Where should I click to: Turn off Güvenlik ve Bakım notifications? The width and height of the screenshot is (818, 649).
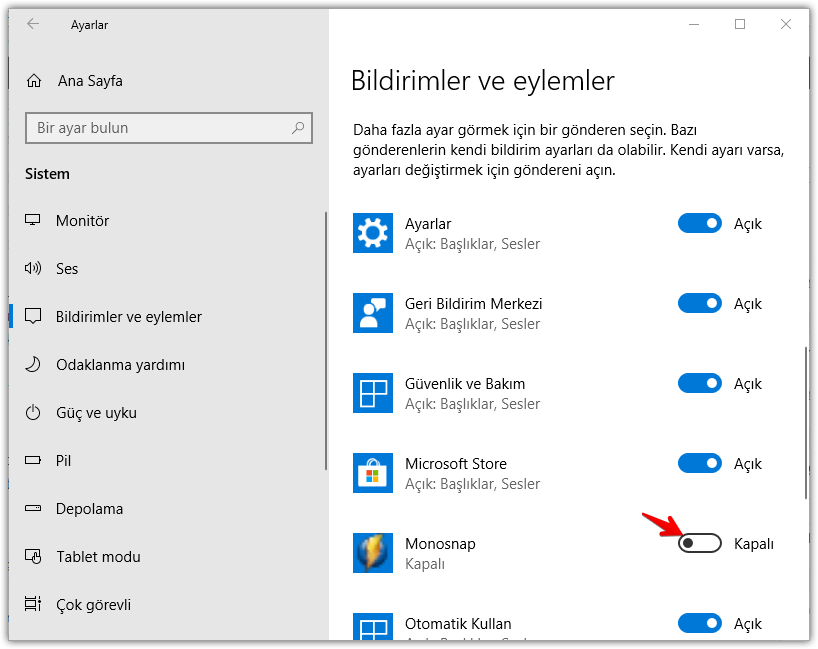coord(700,383)
